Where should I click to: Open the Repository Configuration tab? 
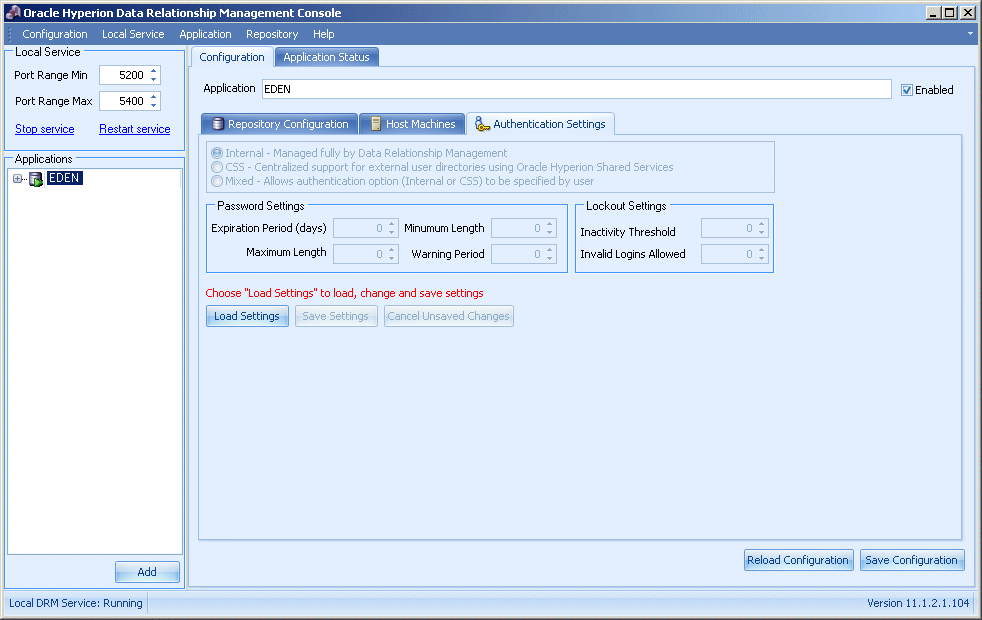point(280,124)
